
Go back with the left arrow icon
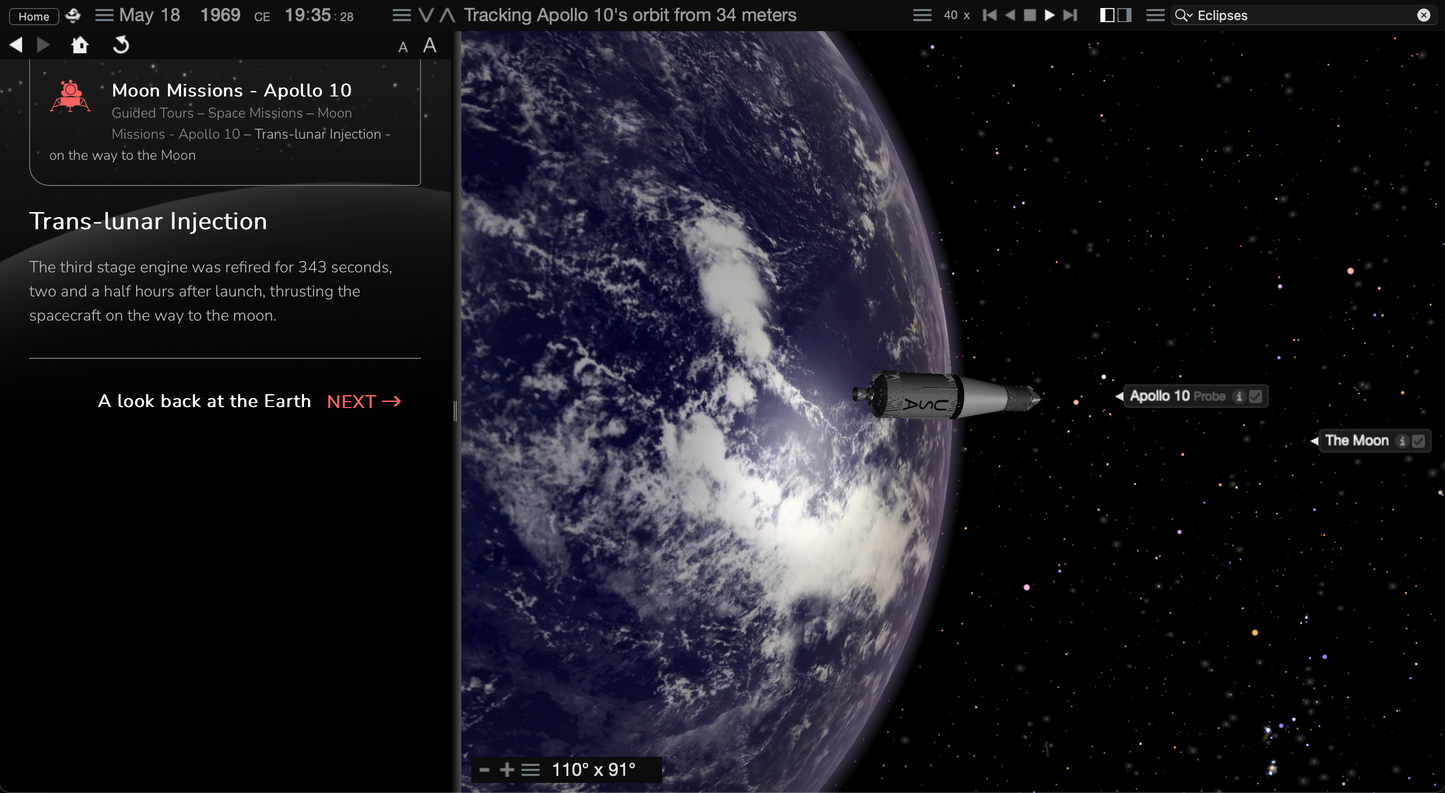point(16,45)
